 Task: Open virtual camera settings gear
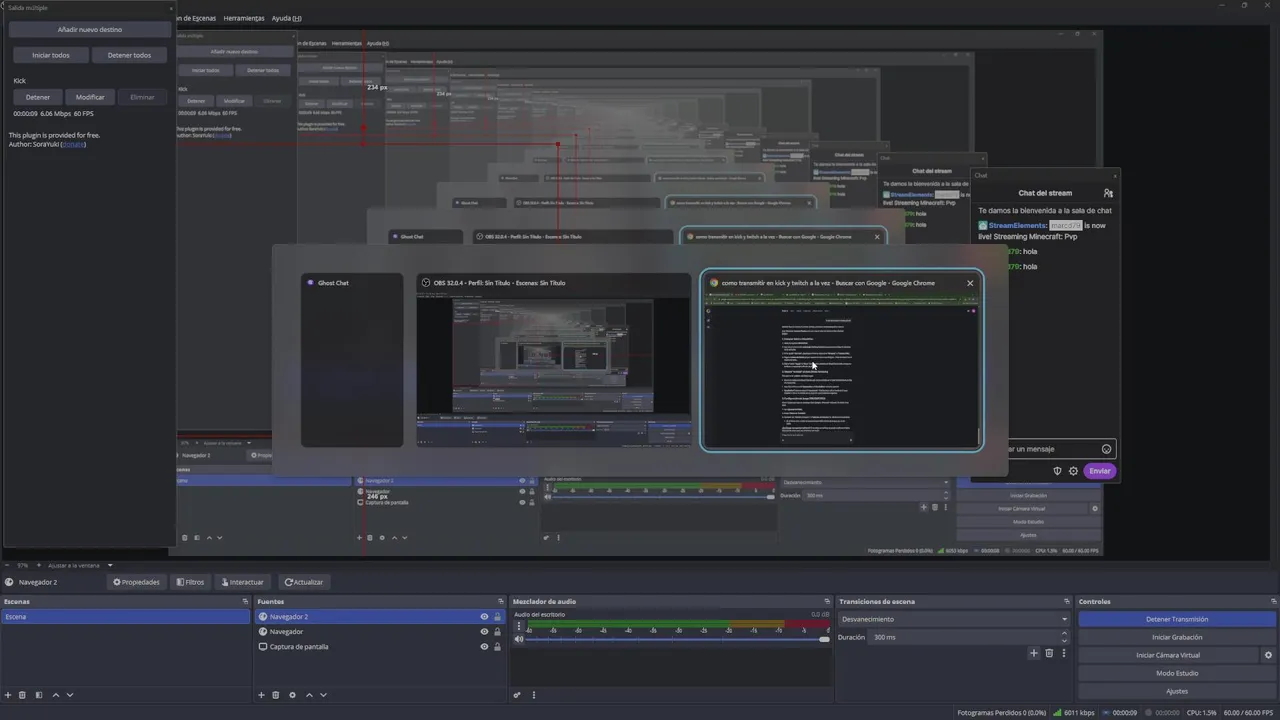[1269, 655]
